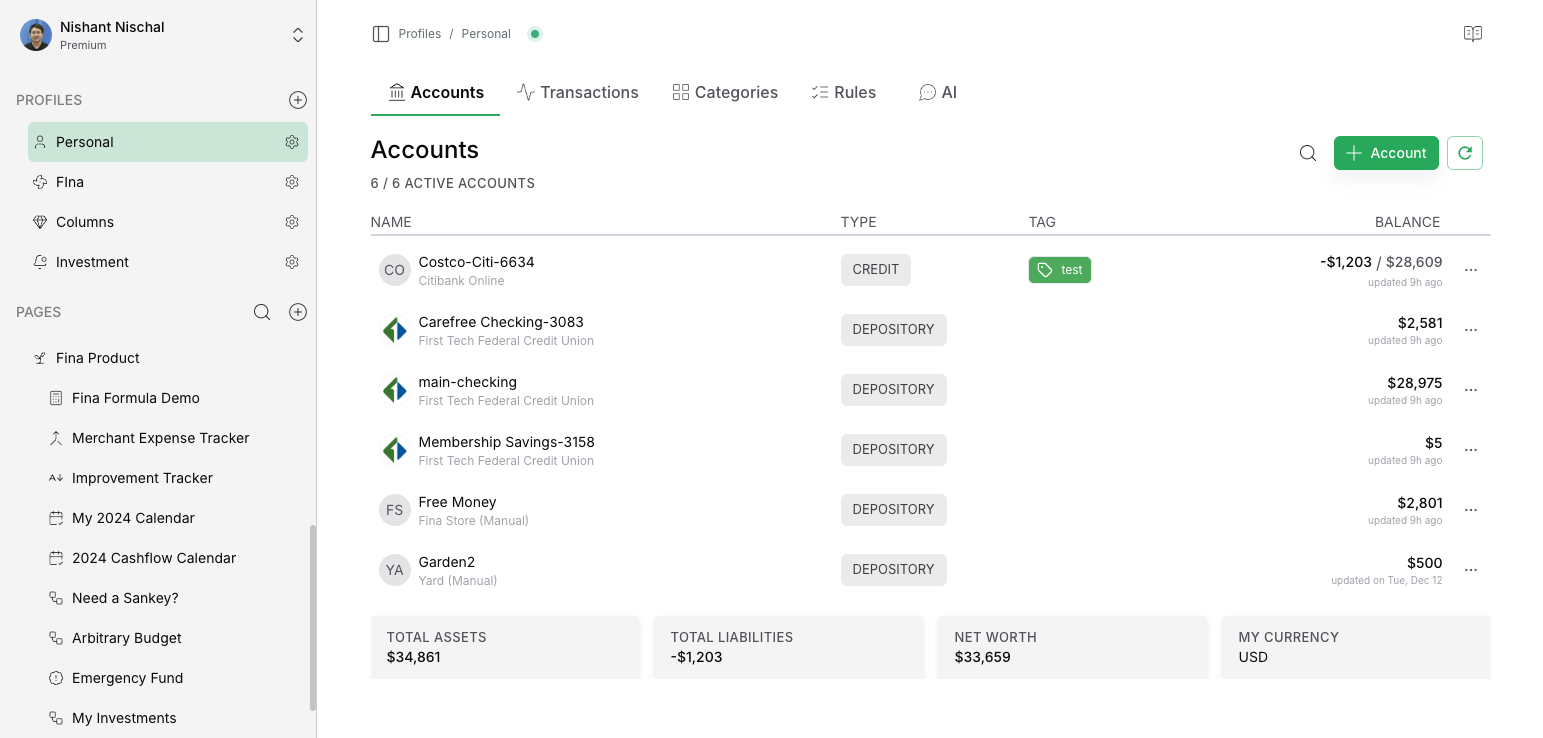Open the documentation book icon
The image size is (1543, 738).
point(1472,34)
